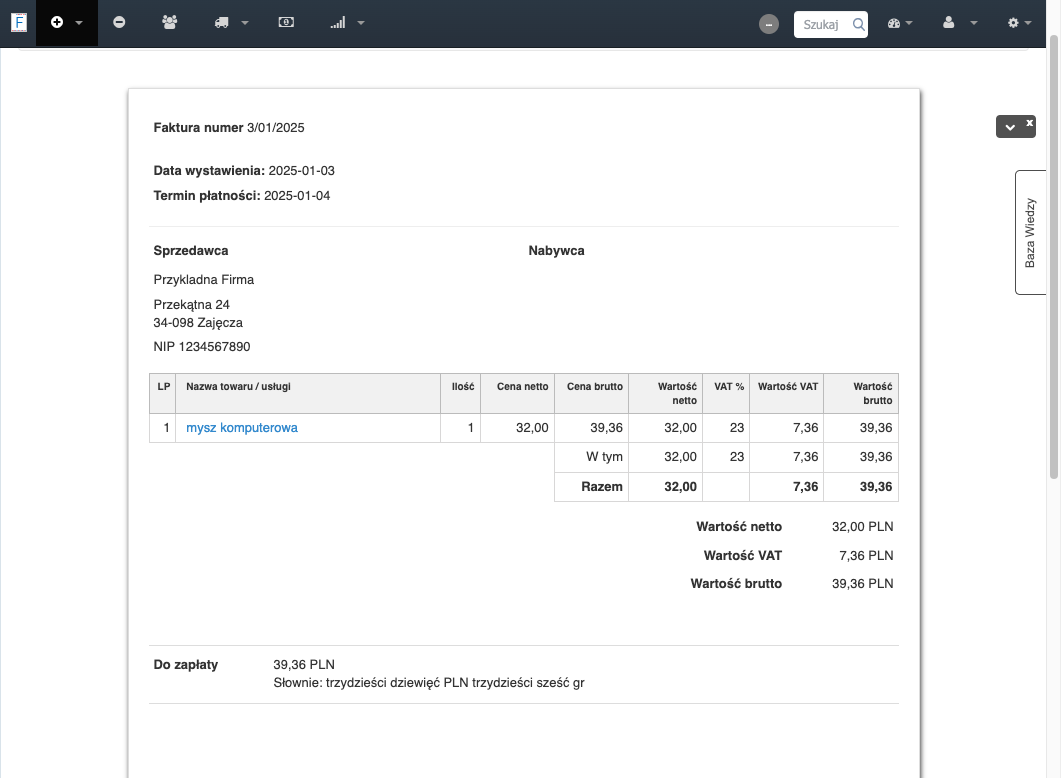This screenshot has width=1061, height=778.
Task: Open the settings gear menu
Action: [1019, 23]
